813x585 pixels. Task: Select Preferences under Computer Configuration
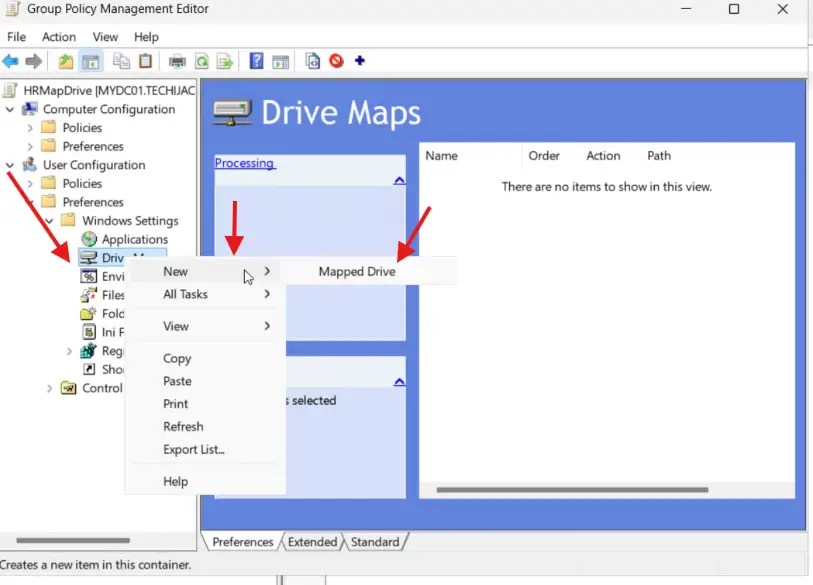pyautogui.click(x=93, y=146)
